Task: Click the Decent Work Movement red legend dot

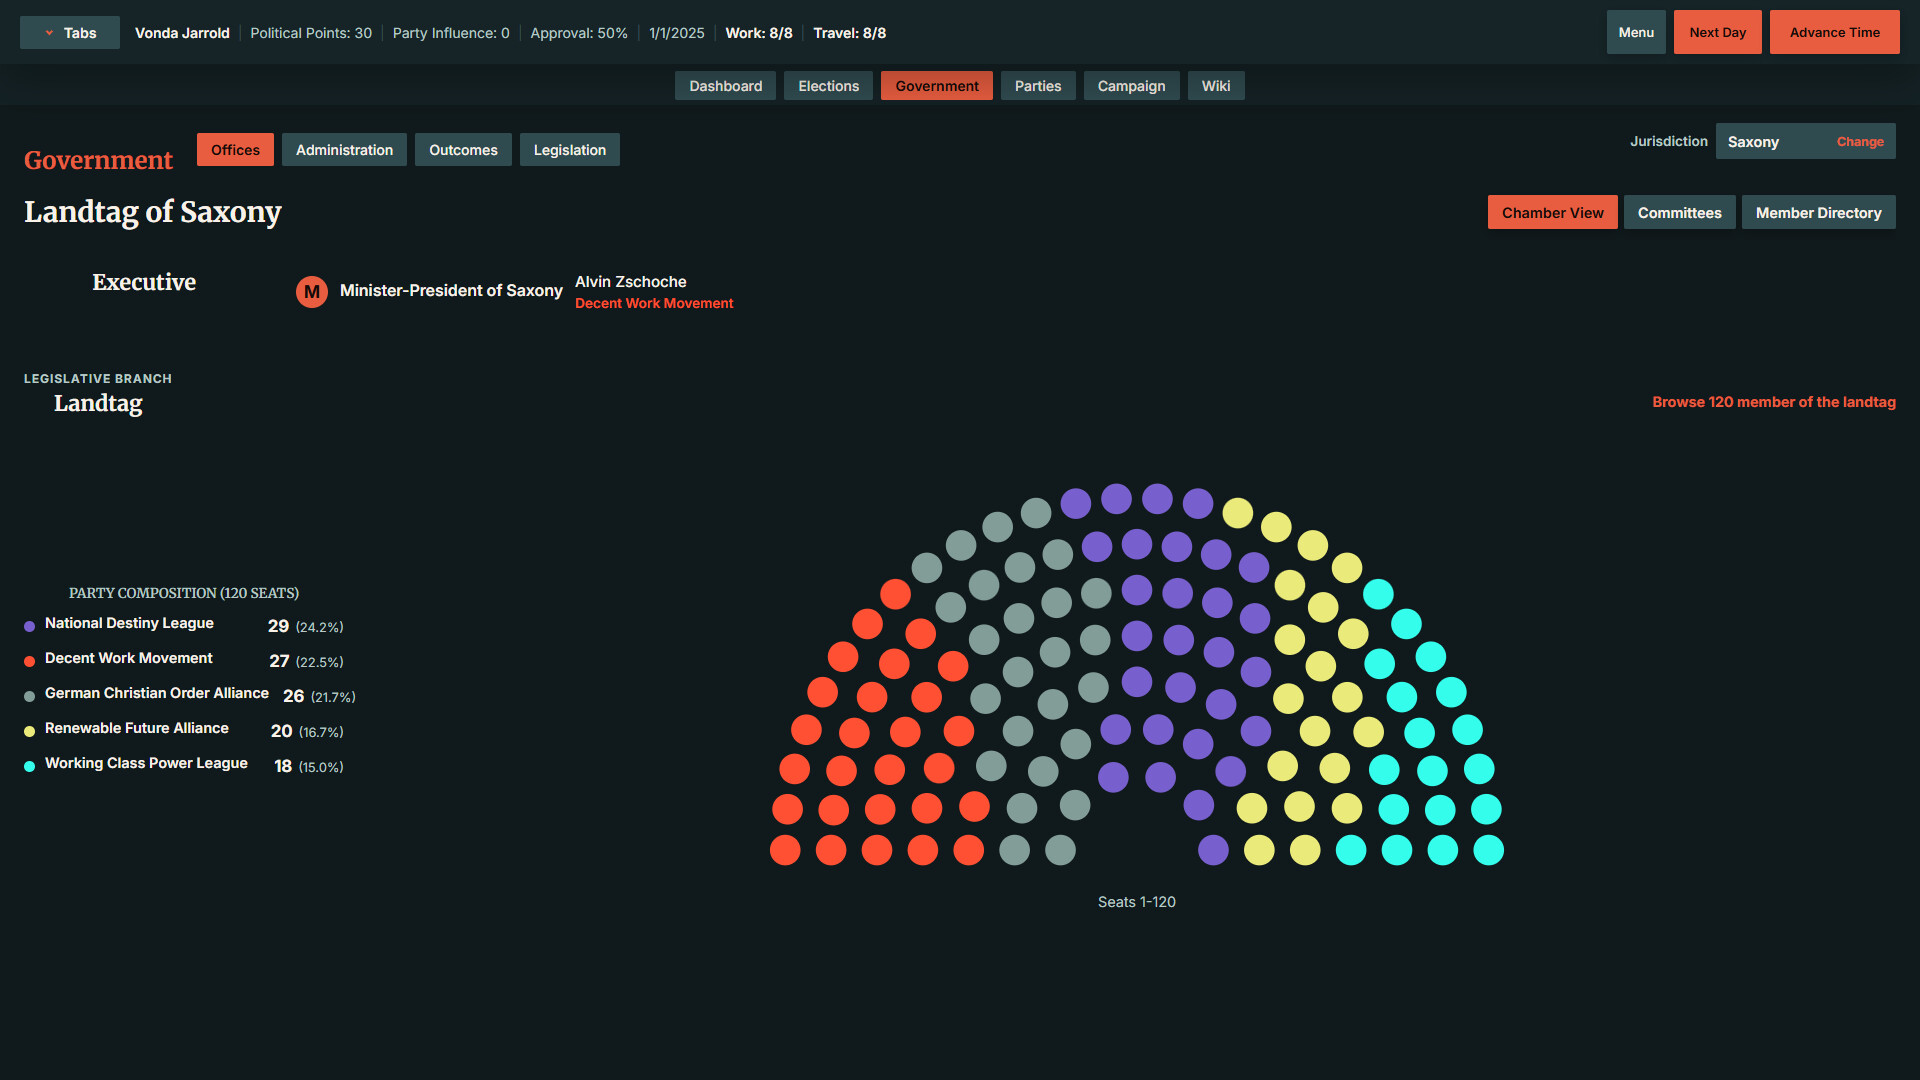Action: click(x=30, y=661)
